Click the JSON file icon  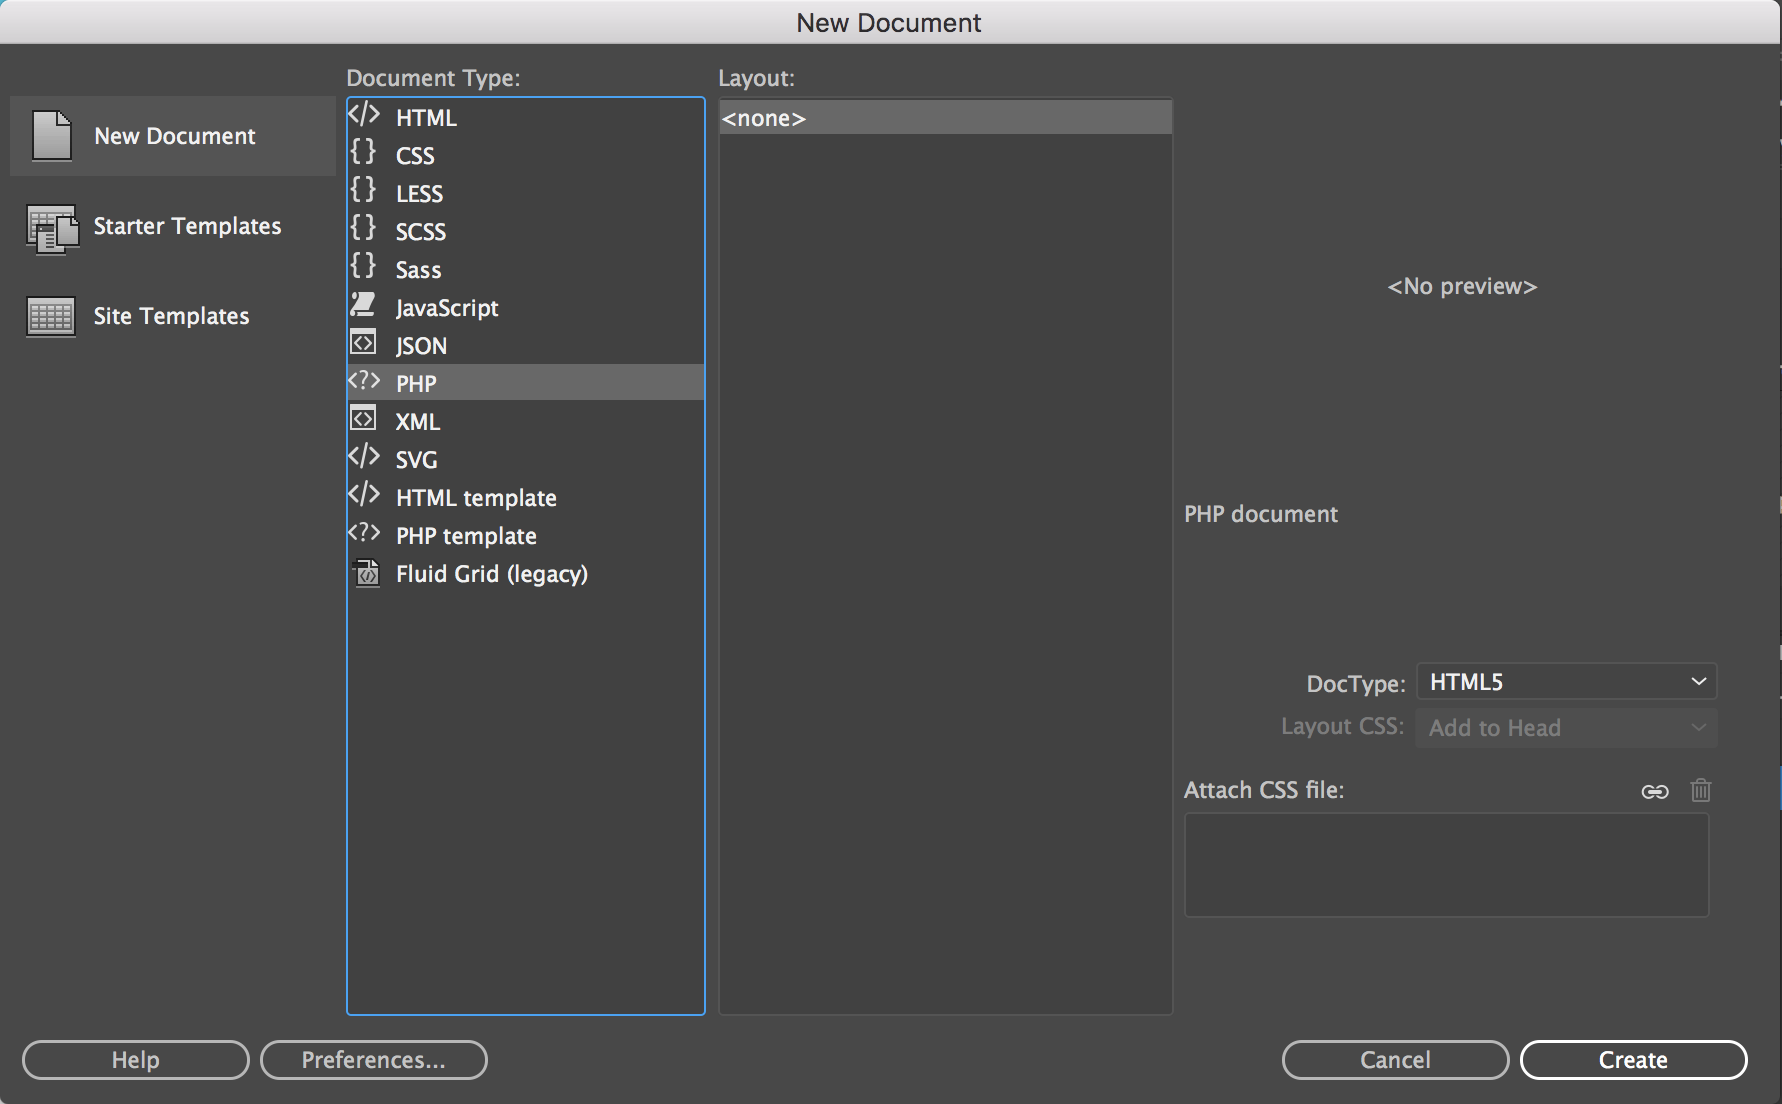363,343
